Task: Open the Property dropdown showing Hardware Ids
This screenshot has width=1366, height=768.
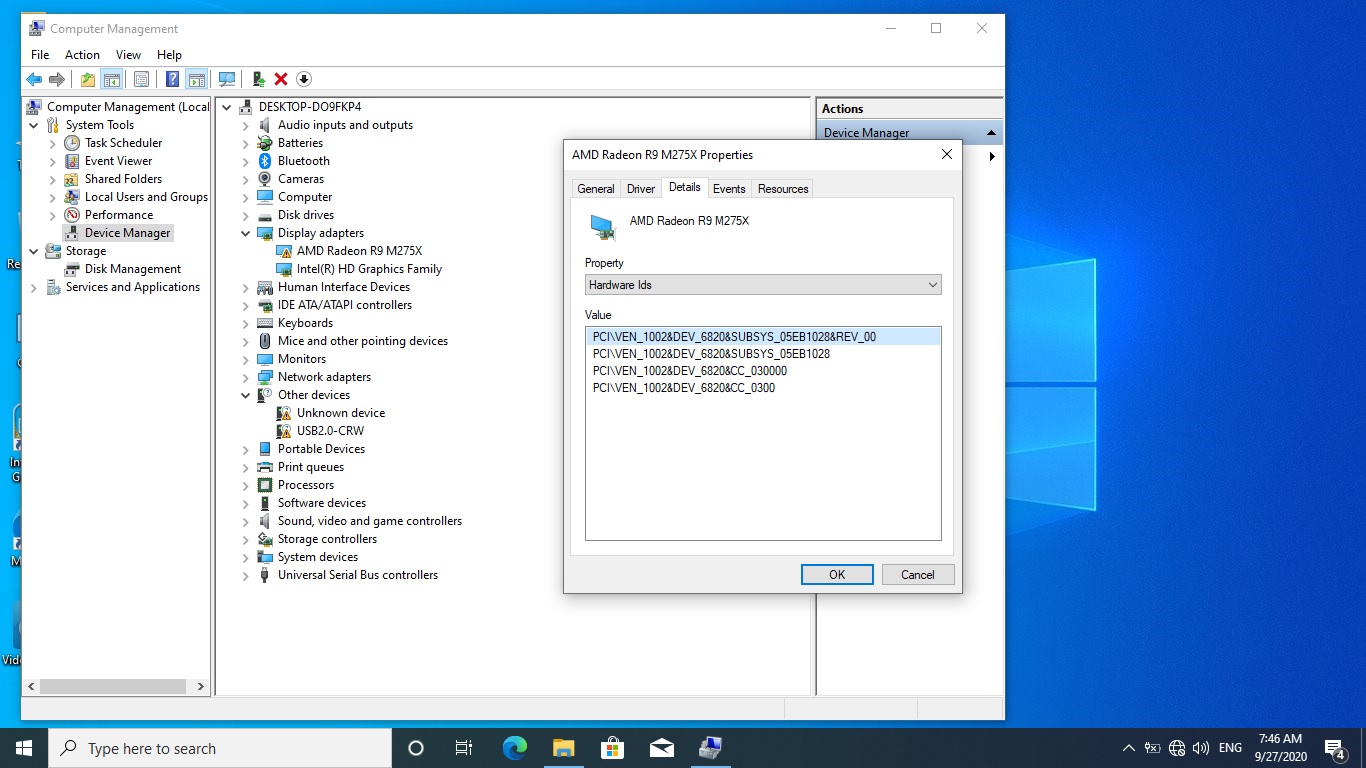Action: pyautogui.click(x=762, y=285)
